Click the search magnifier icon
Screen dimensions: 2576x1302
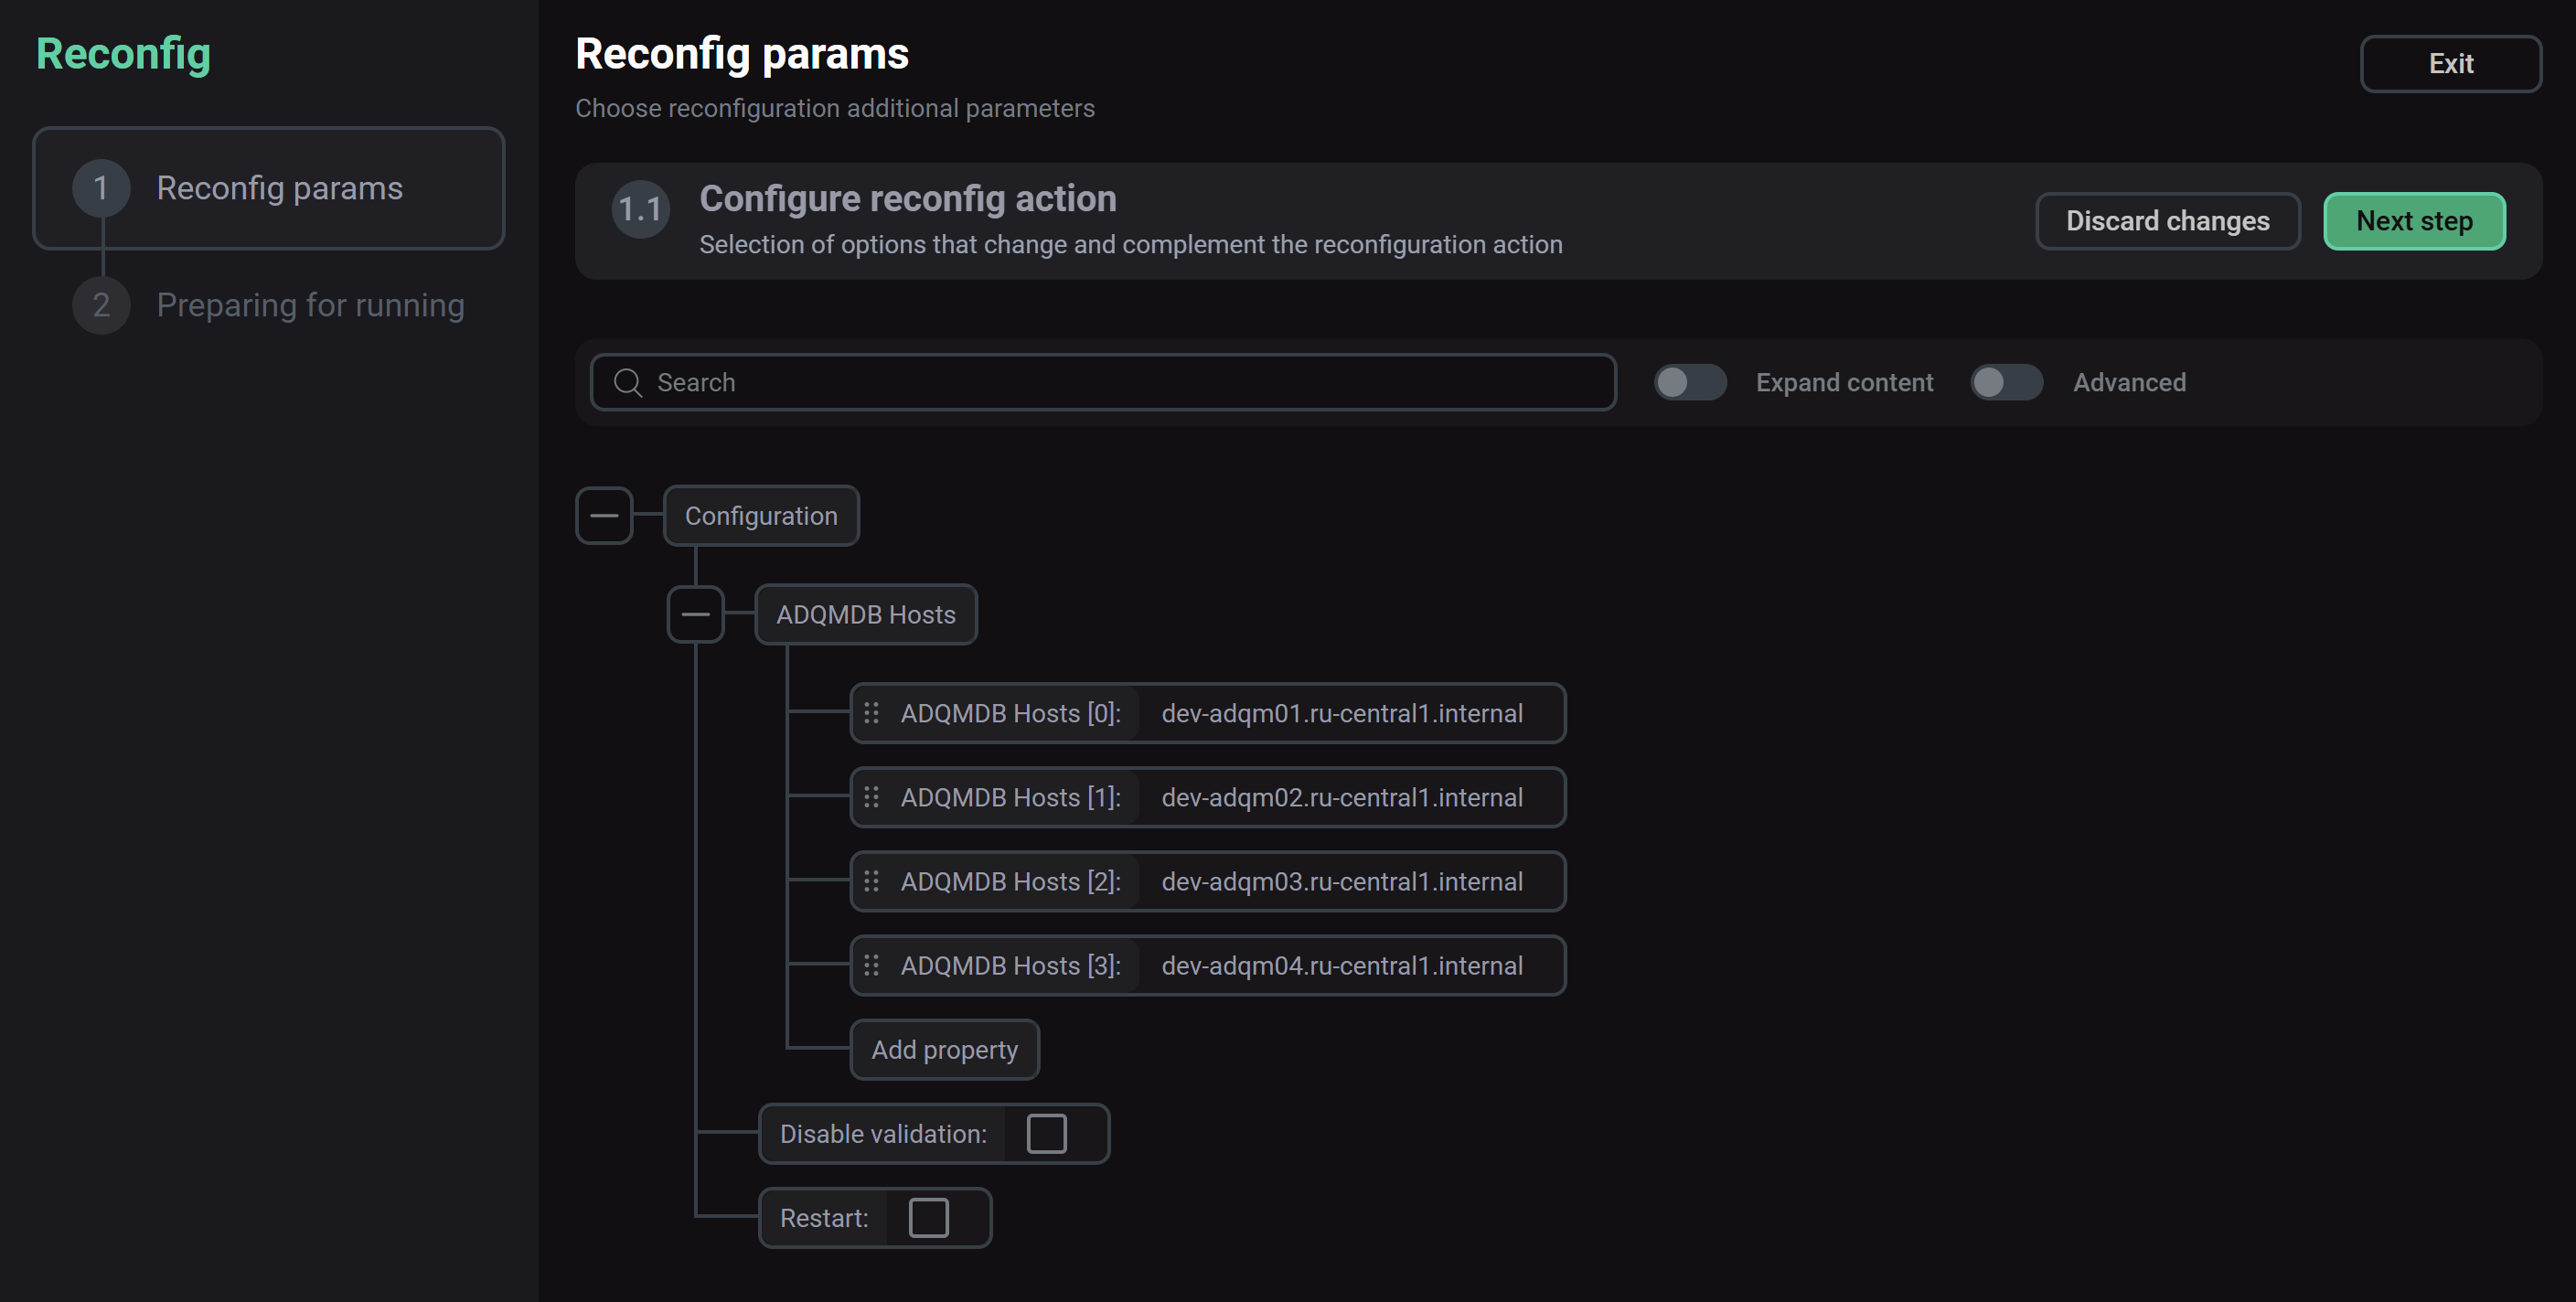coord(627,383)
